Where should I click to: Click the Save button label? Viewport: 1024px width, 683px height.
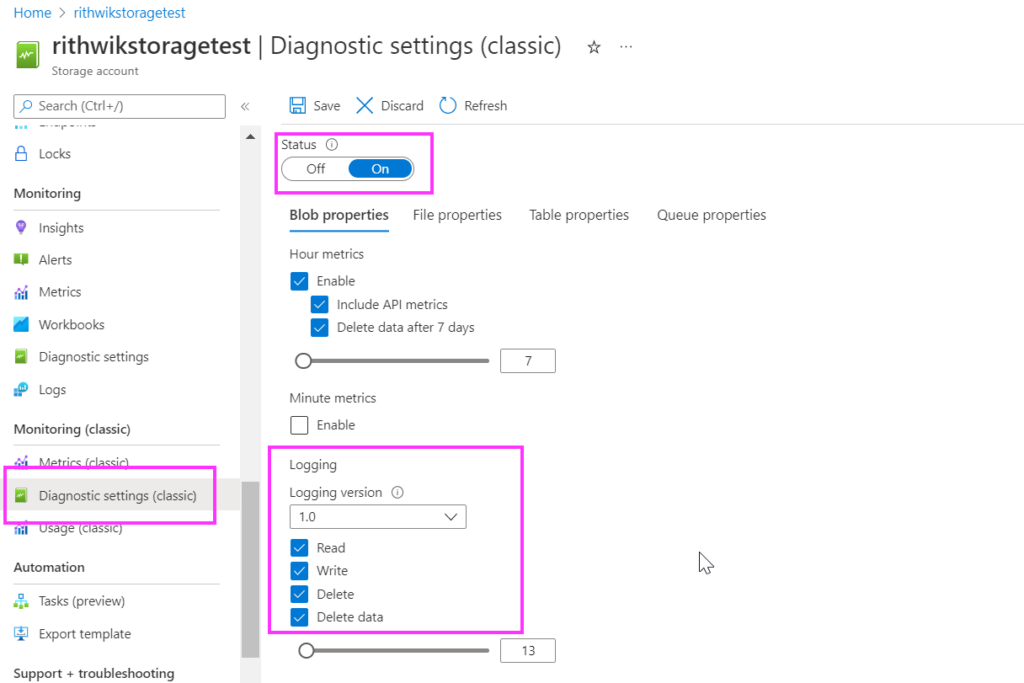(327, 106)
